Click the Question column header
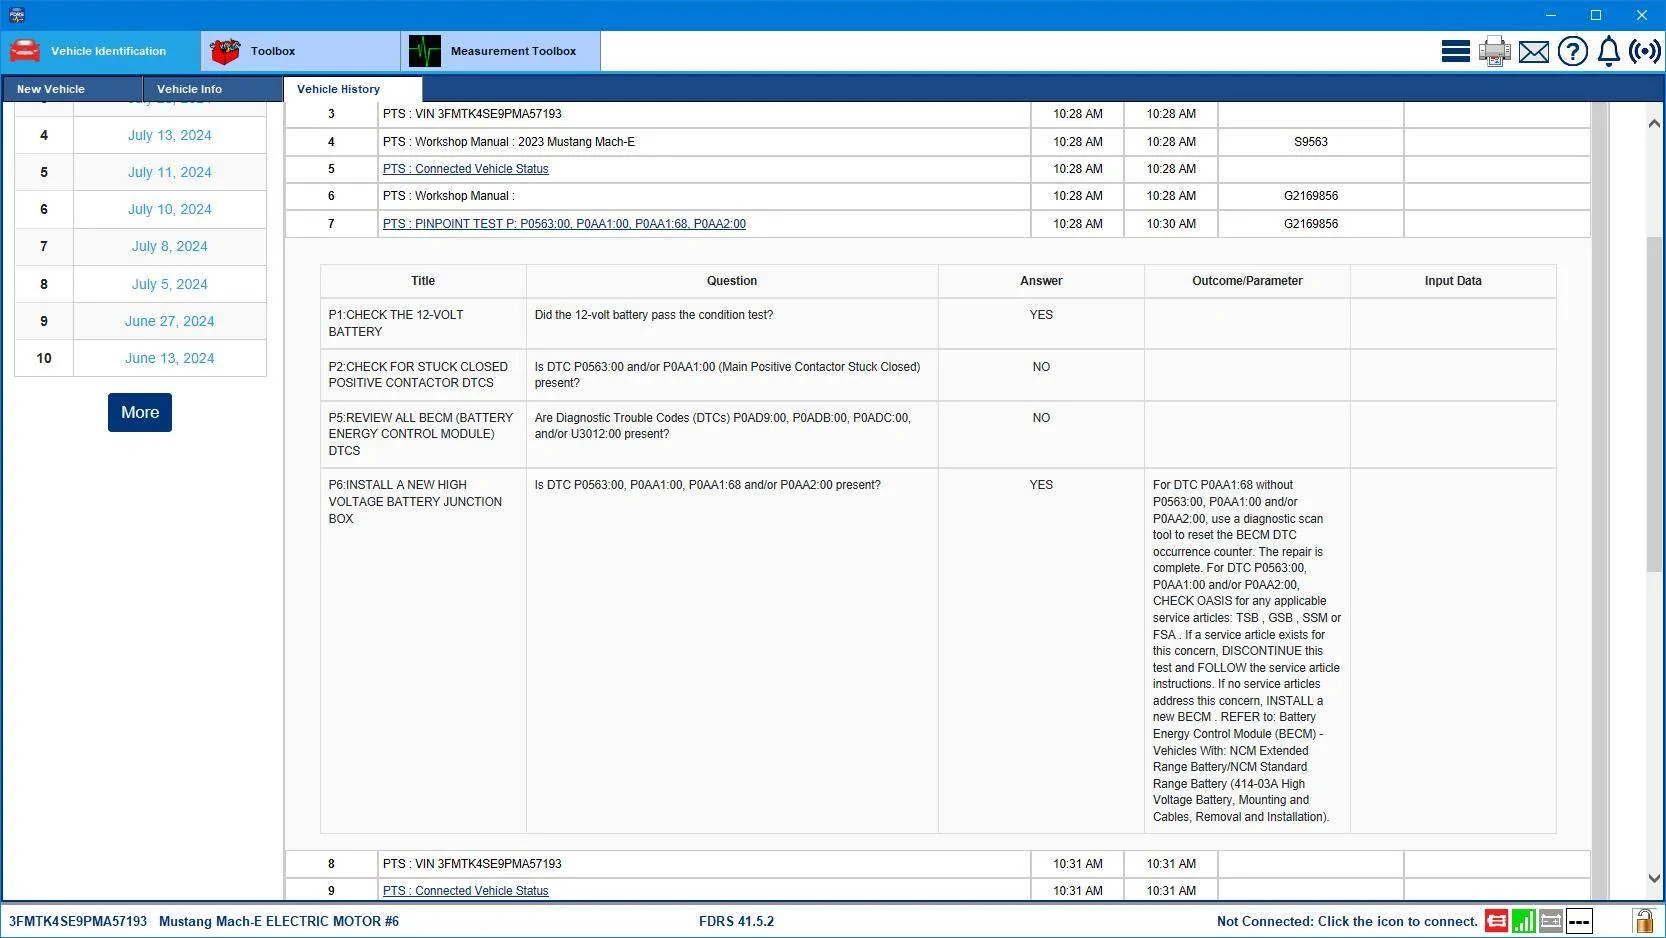Viewport: 1666px width, 938px height. (732, 281)
